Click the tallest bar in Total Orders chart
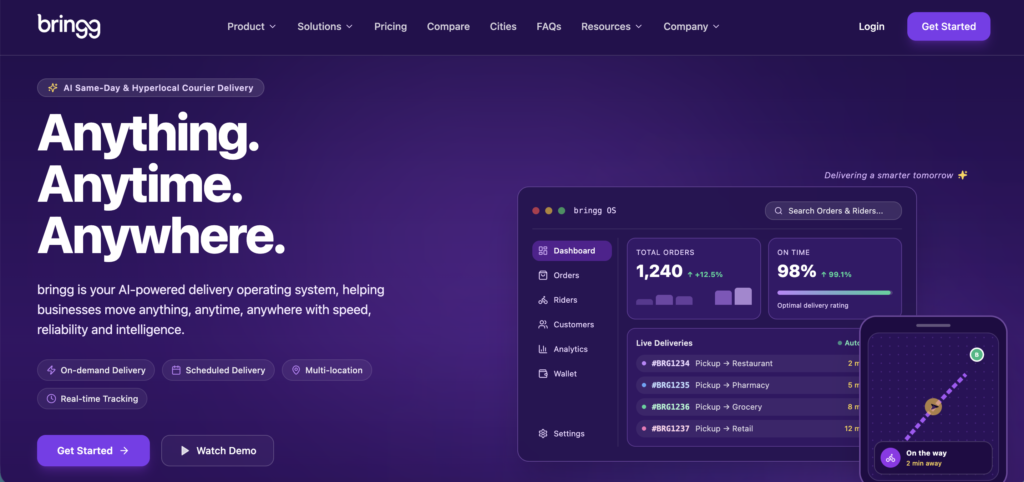Screen dimensions: 1024x482 click(743, 297)
